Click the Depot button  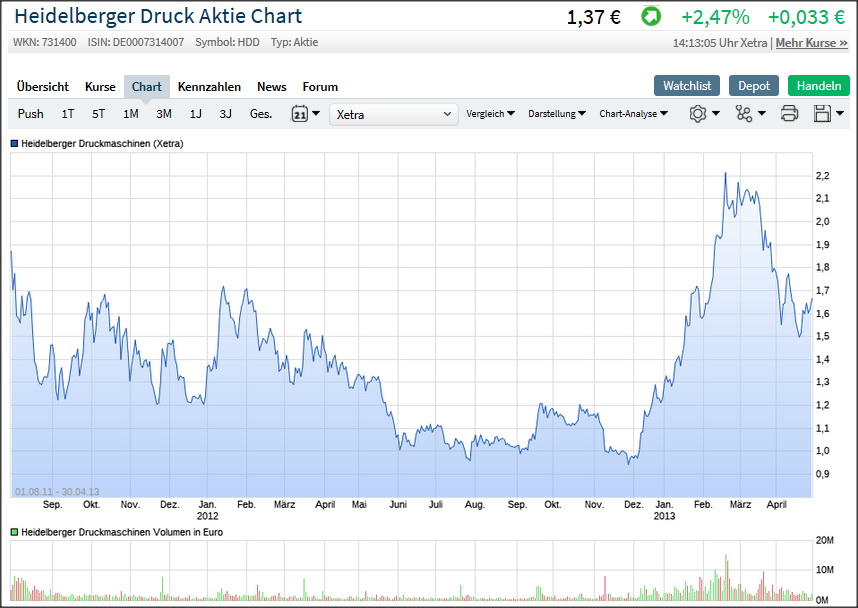tap(754, 85)
